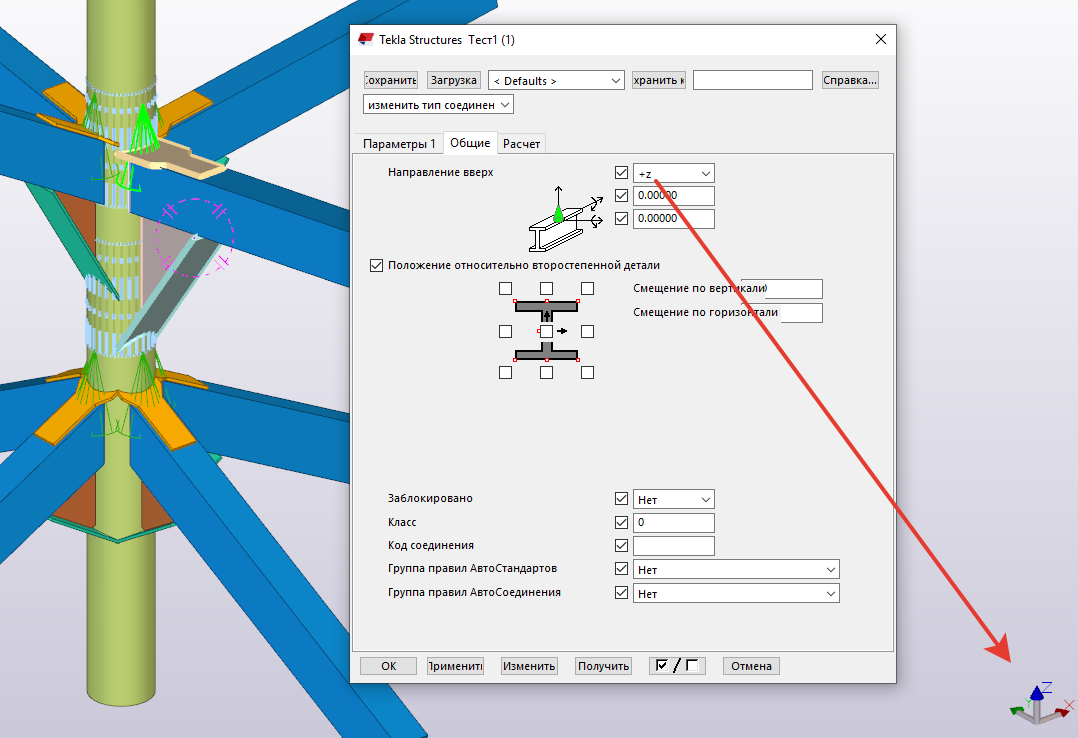Open 'Группа правил АвтоСтандартов' dropdown

736,569
